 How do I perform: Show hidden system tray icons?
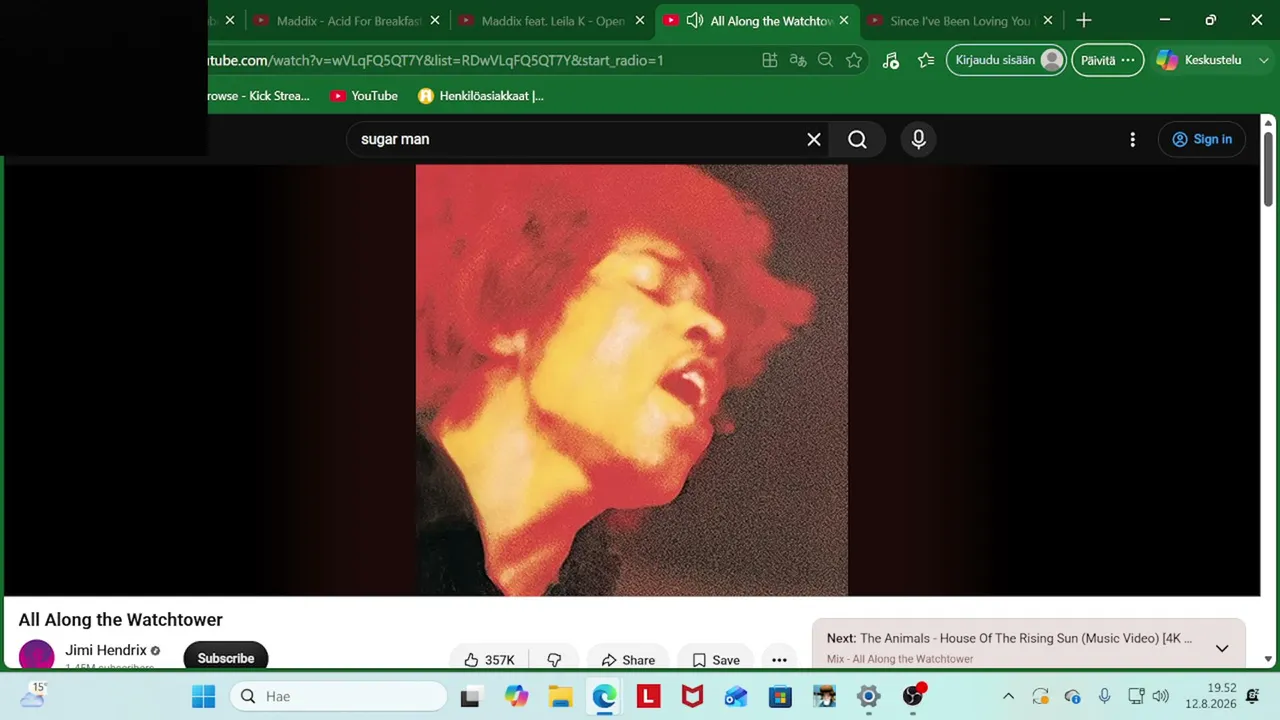pyautogui.click(x=1008, y=696)
